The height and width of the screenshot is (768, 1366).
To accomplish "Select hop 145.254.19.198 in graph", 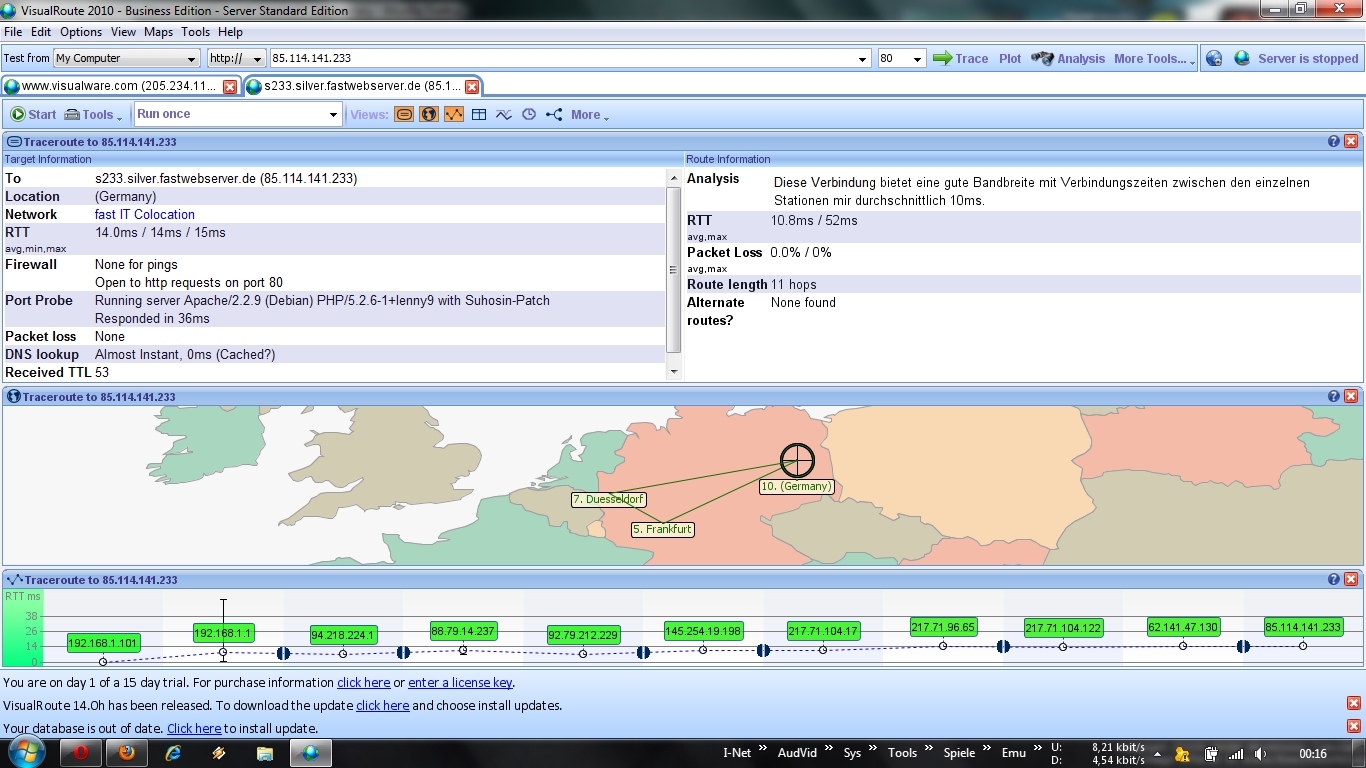I will pyautogui.click(x=703, y=631).
